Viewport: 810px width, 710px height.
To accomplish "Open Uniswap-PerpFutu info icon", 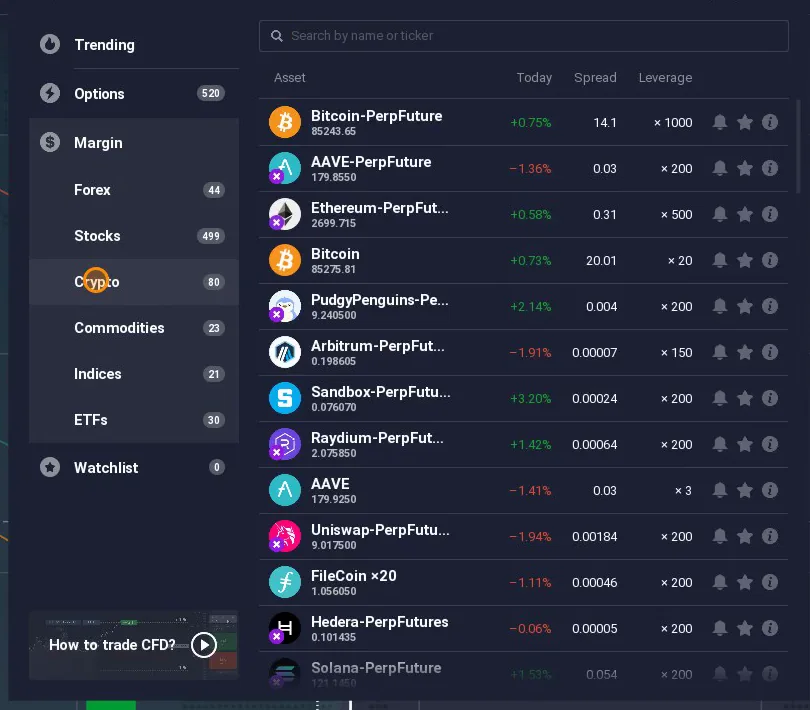I will coord(770,536).
